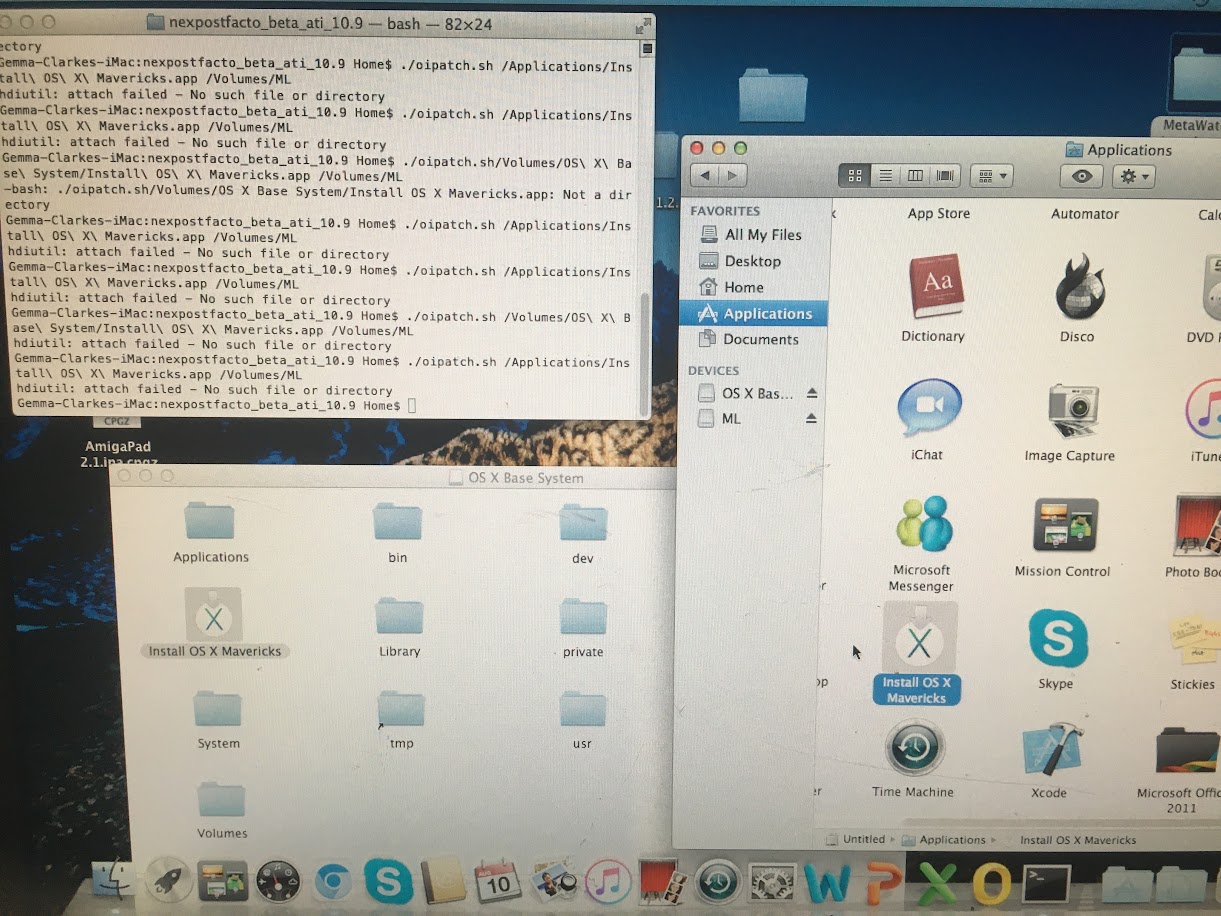Select Documents in Finder sidebar

point(760,340)
